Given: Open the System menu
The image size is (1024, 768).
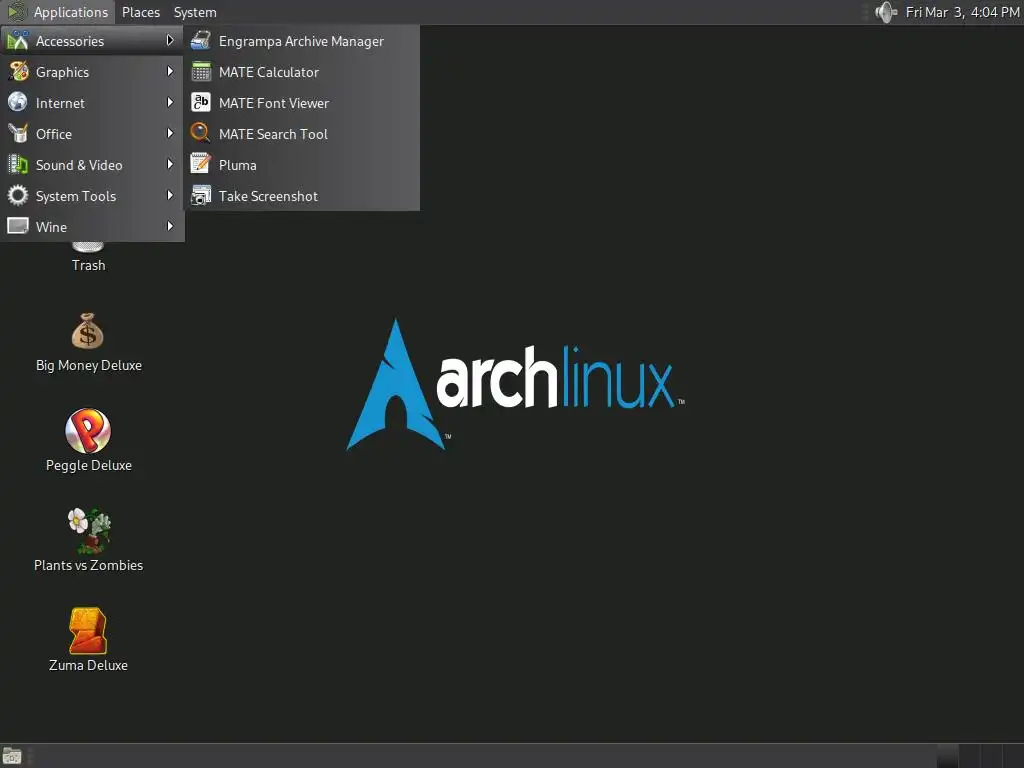Looking at the screenshot, I should 195,12.
